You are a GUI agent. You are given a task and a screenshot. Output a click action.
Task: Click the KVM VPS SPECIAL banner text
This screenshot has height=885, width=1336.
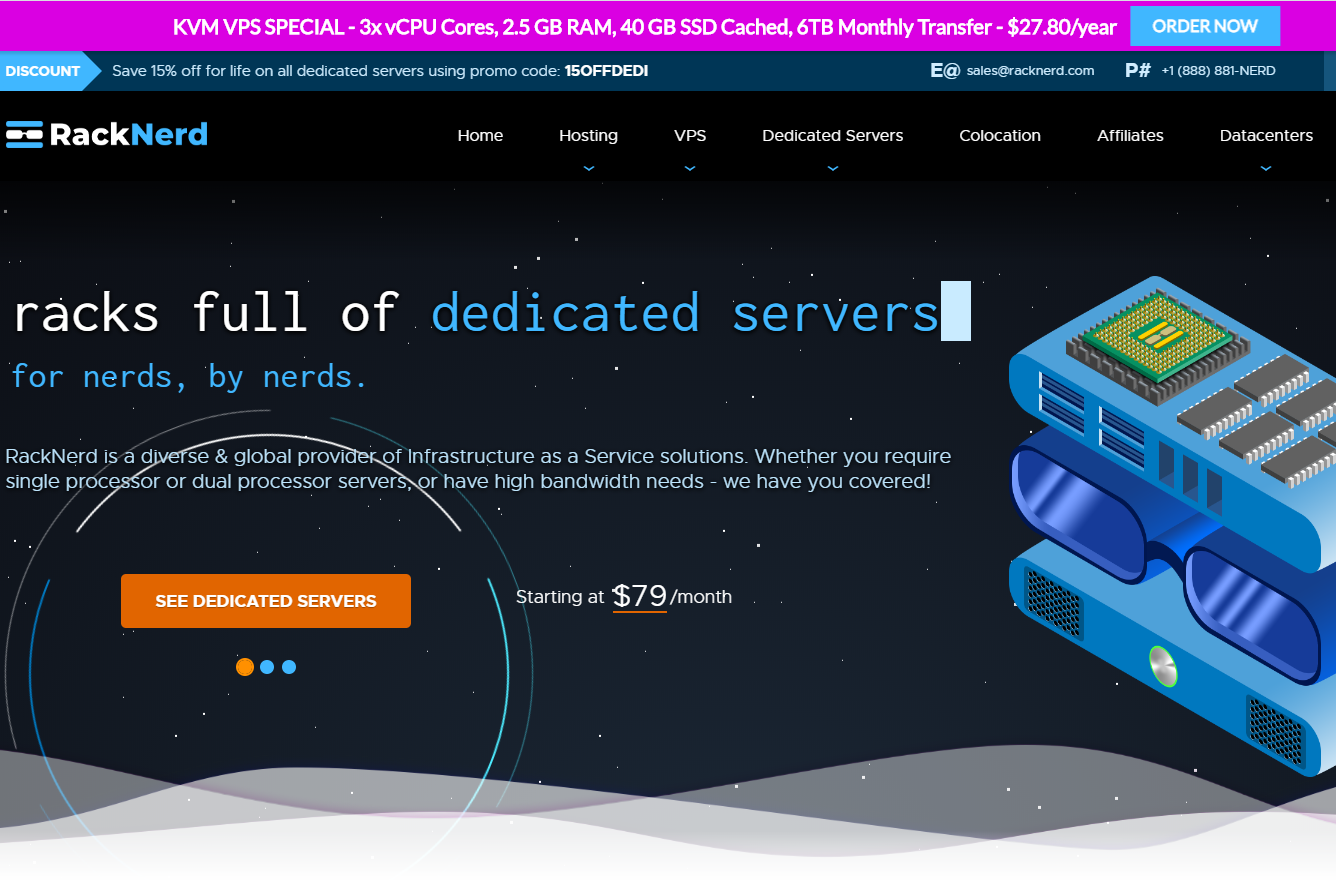644,27
